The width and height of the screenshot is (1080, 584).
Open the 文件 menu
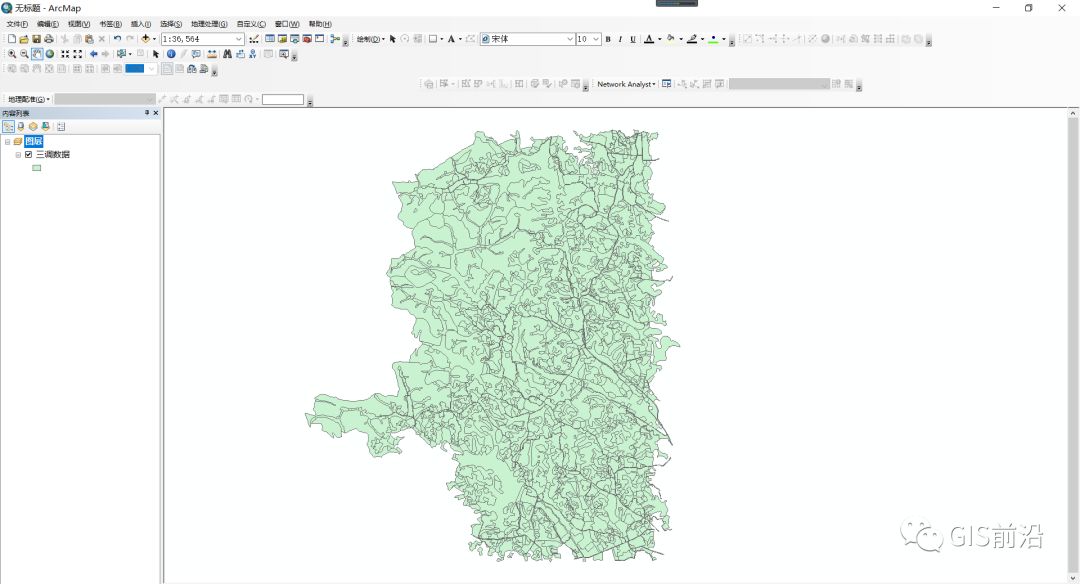(x=17, y=24)
